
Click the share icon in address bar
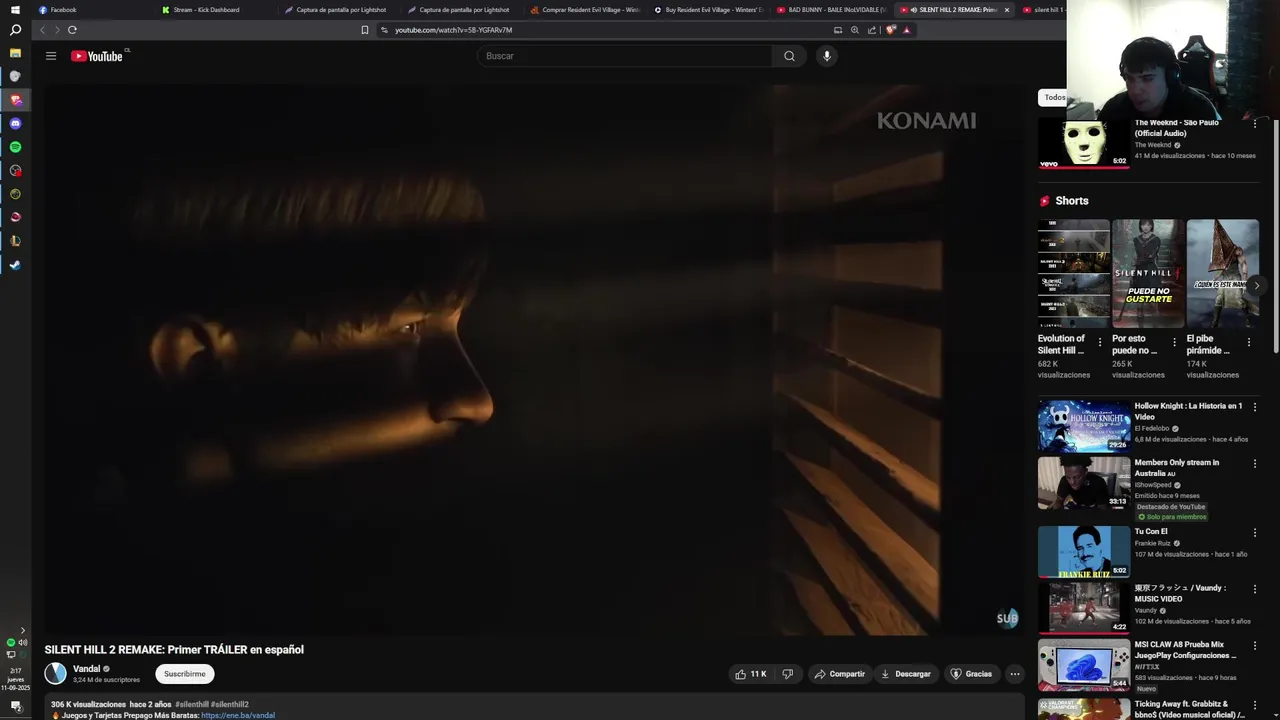pos(872,30)
